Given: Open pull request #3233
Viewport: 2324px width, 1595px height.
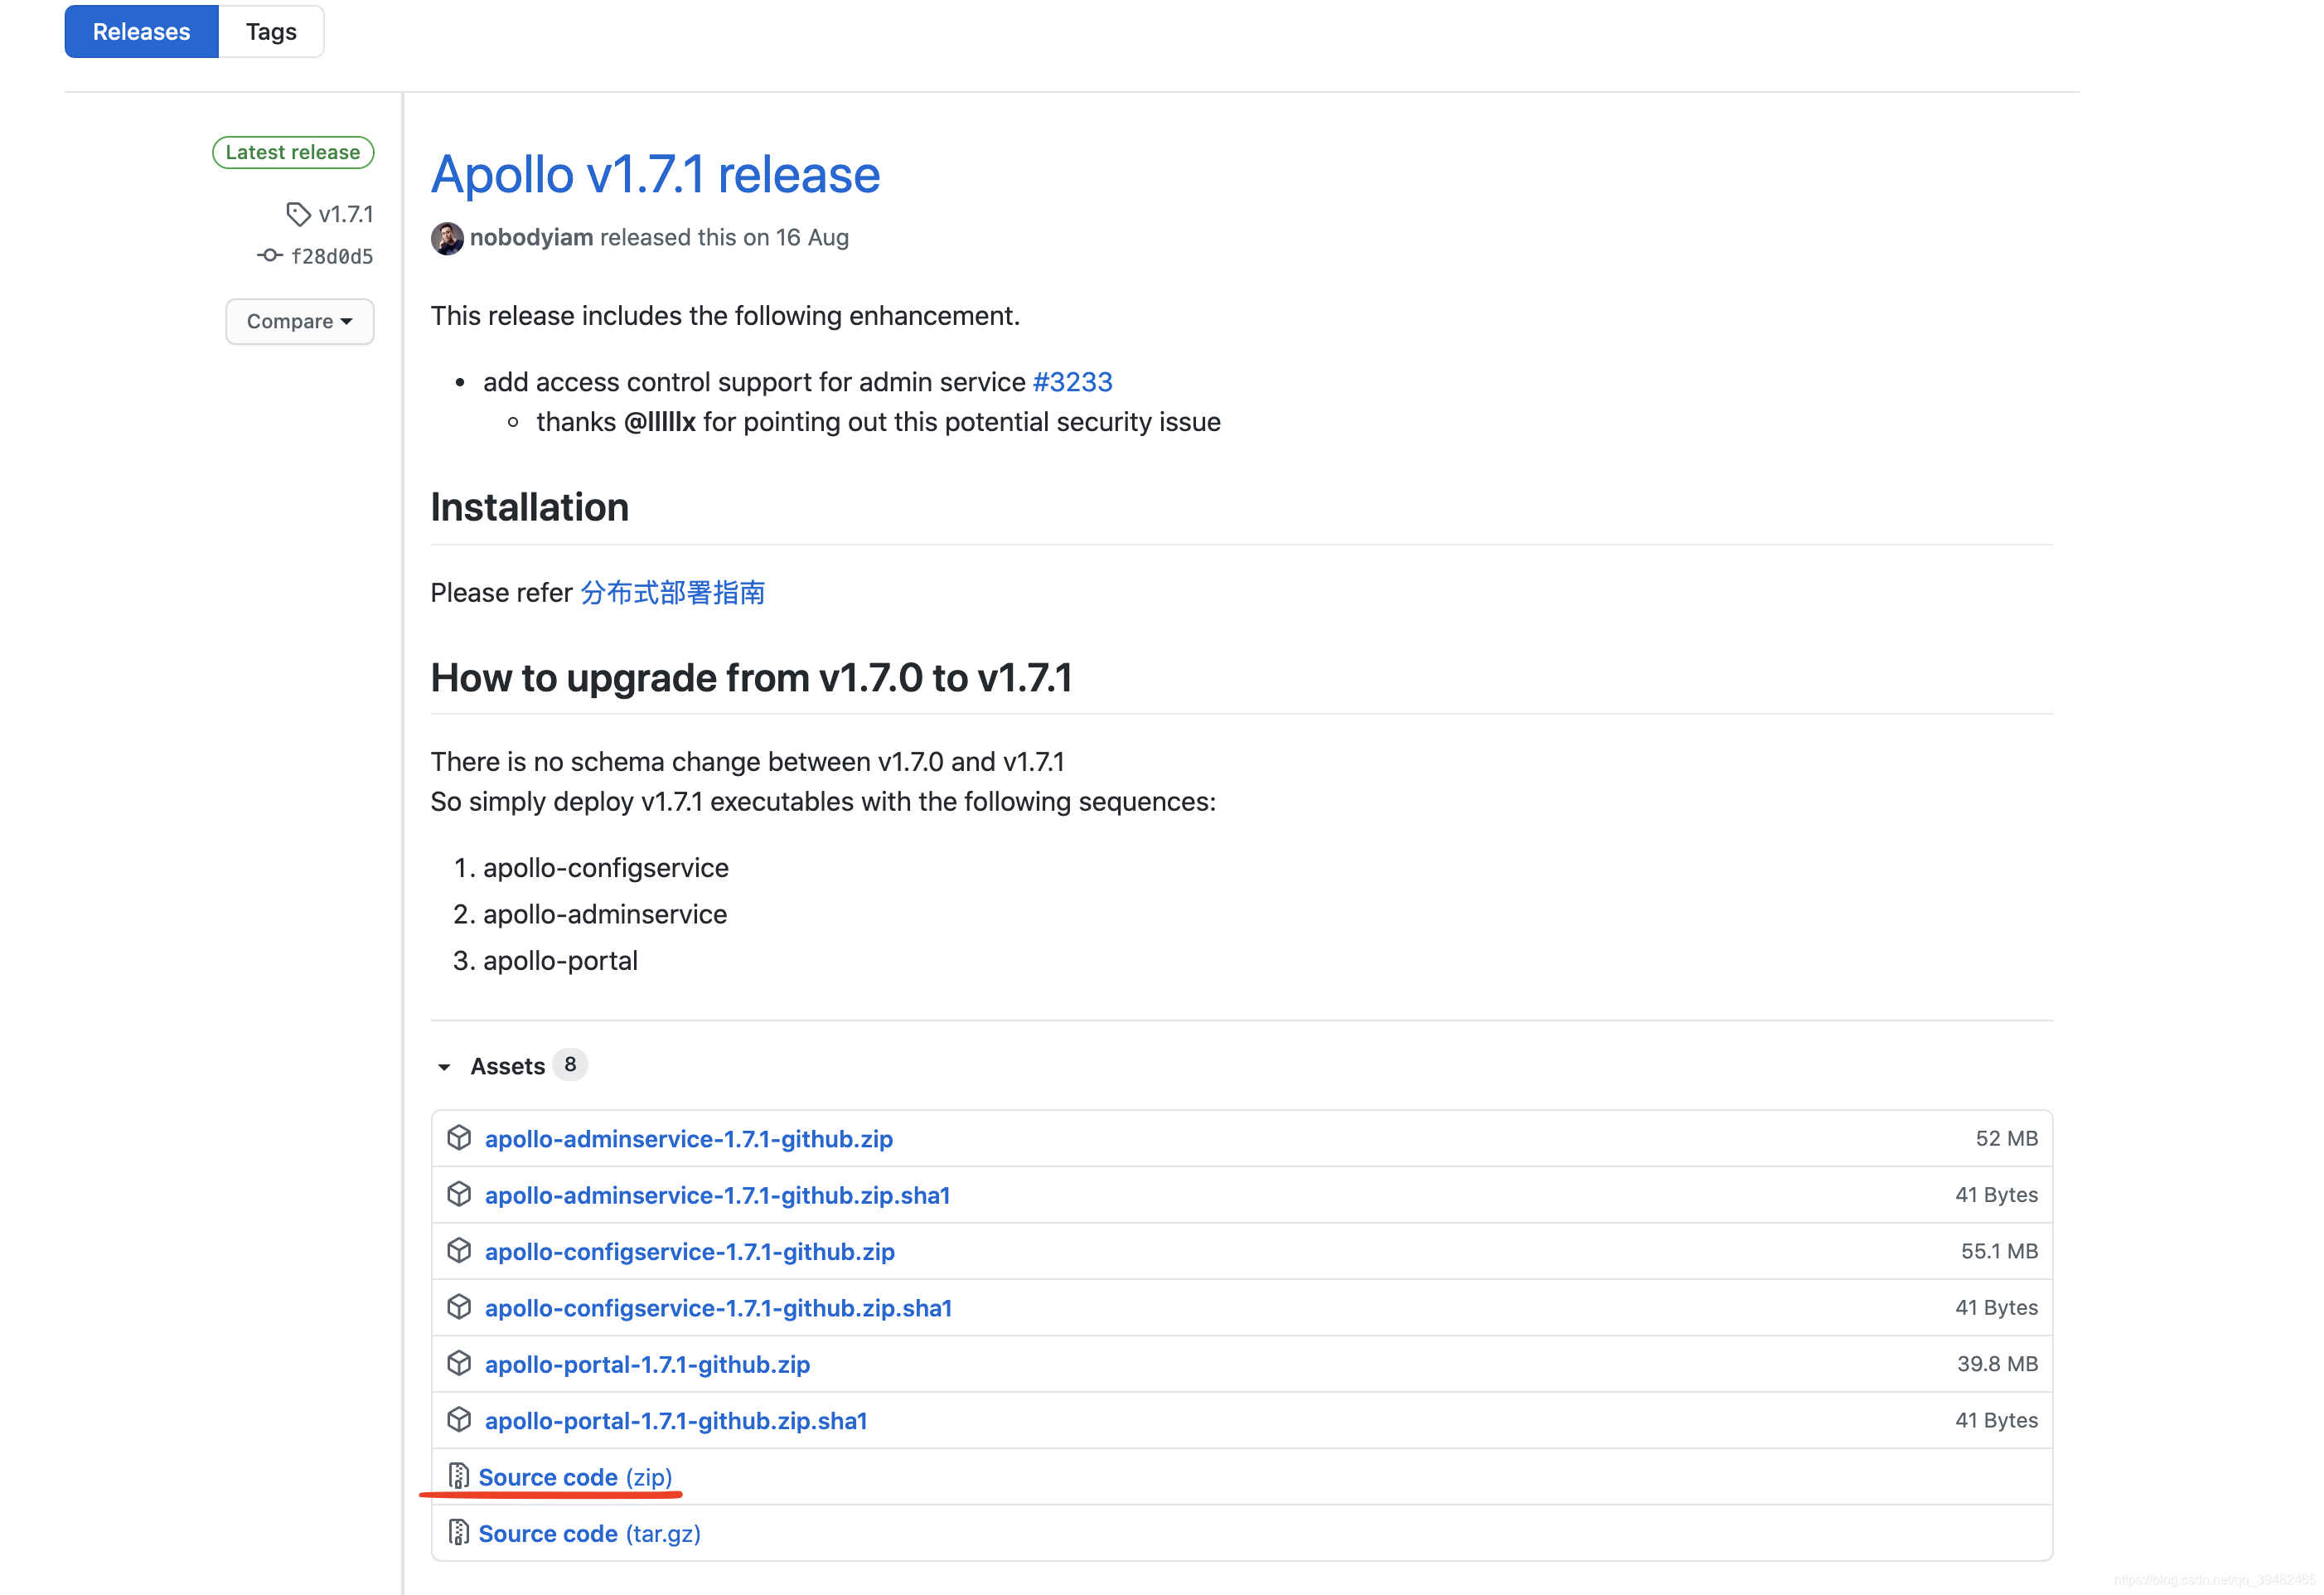Looking at the screenshot, I should pos(1072,382).
